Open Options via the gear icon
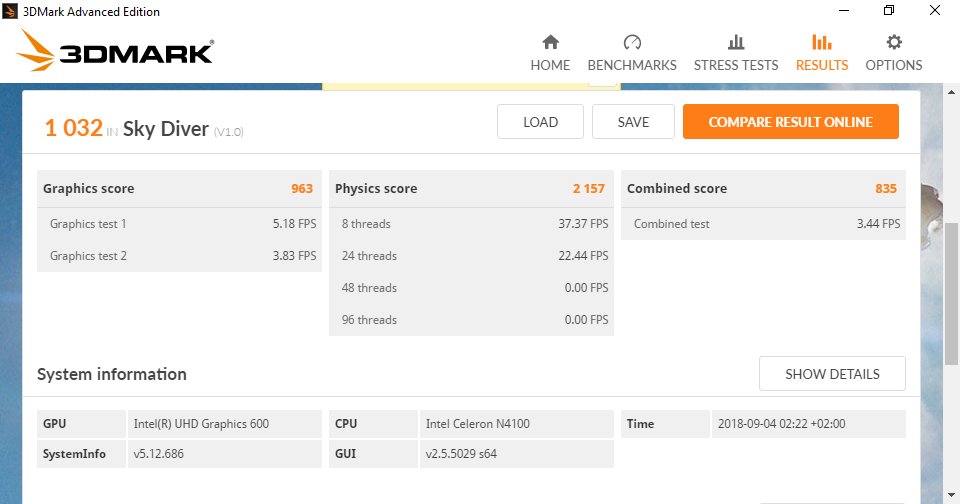This screenshot has width=960, height=504. [x=894, y=42]
